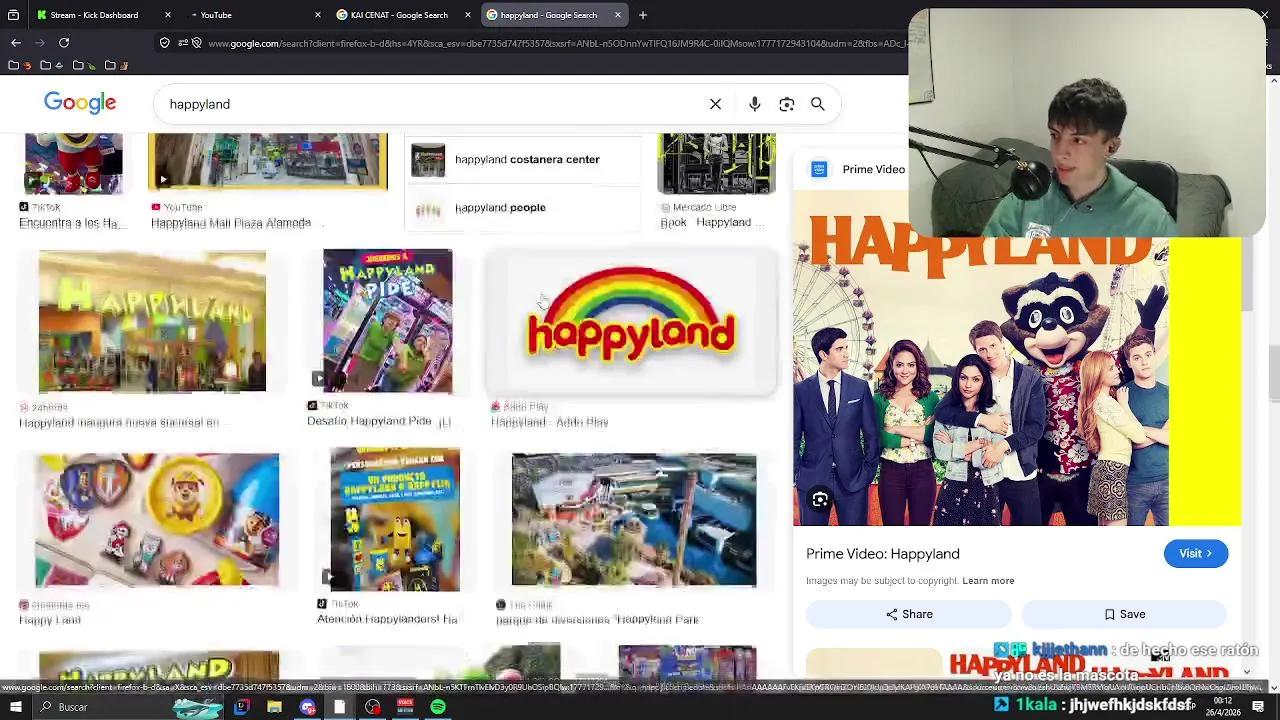Screen dimensions: 1280x720
Task: Open the Mercado Libre Happyland book image
Action: click(716, 163)
